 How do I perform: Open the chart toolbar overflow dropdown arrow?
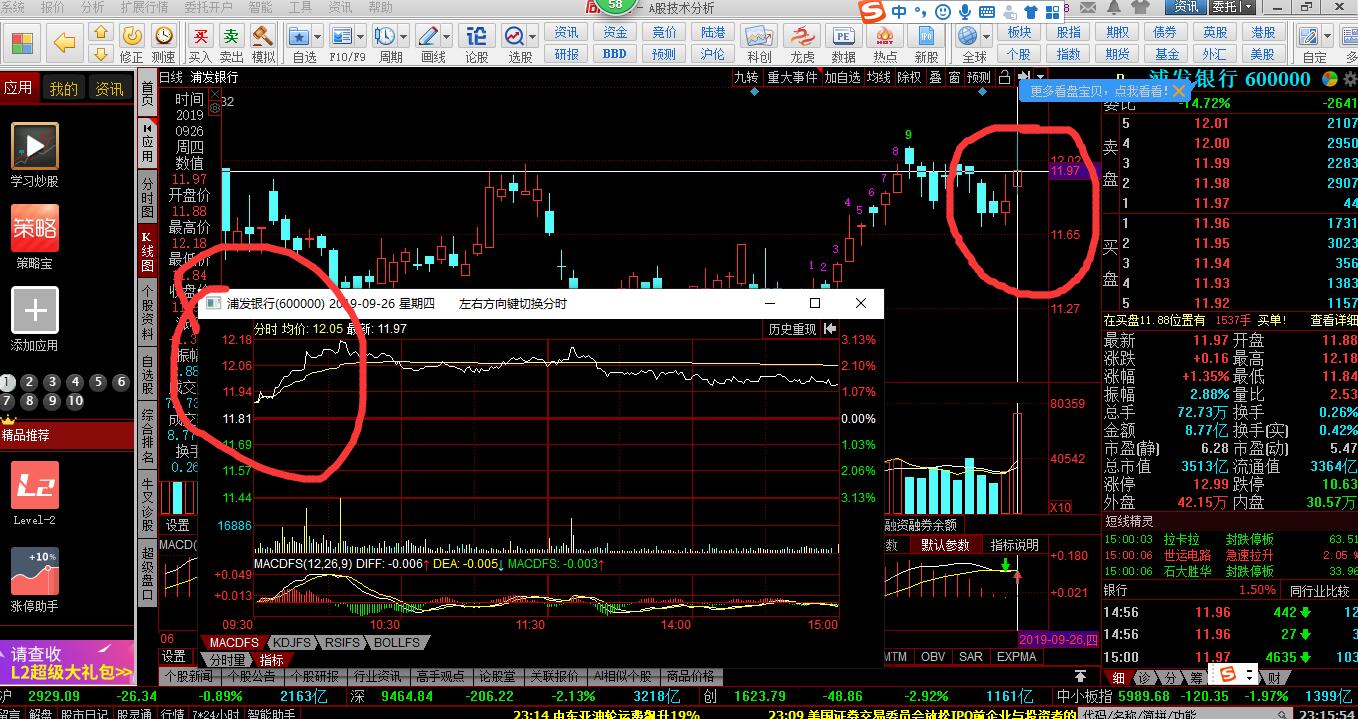tap(1041, 77)
